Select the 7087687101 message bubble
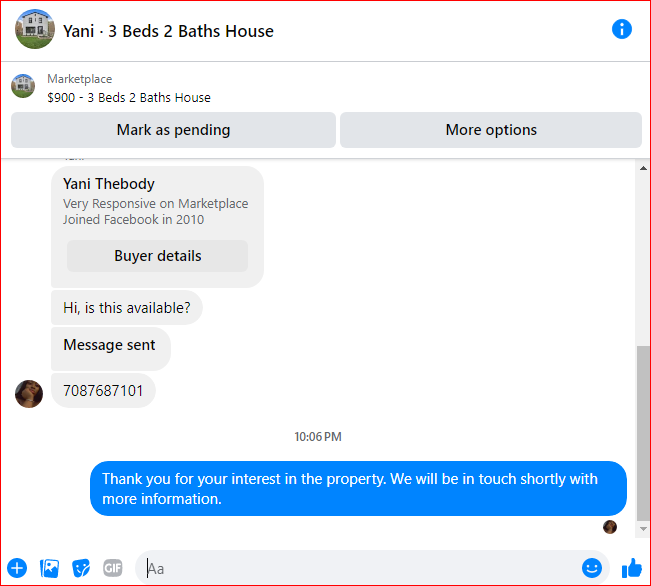651x586 pixels. (x=103, y=391)
